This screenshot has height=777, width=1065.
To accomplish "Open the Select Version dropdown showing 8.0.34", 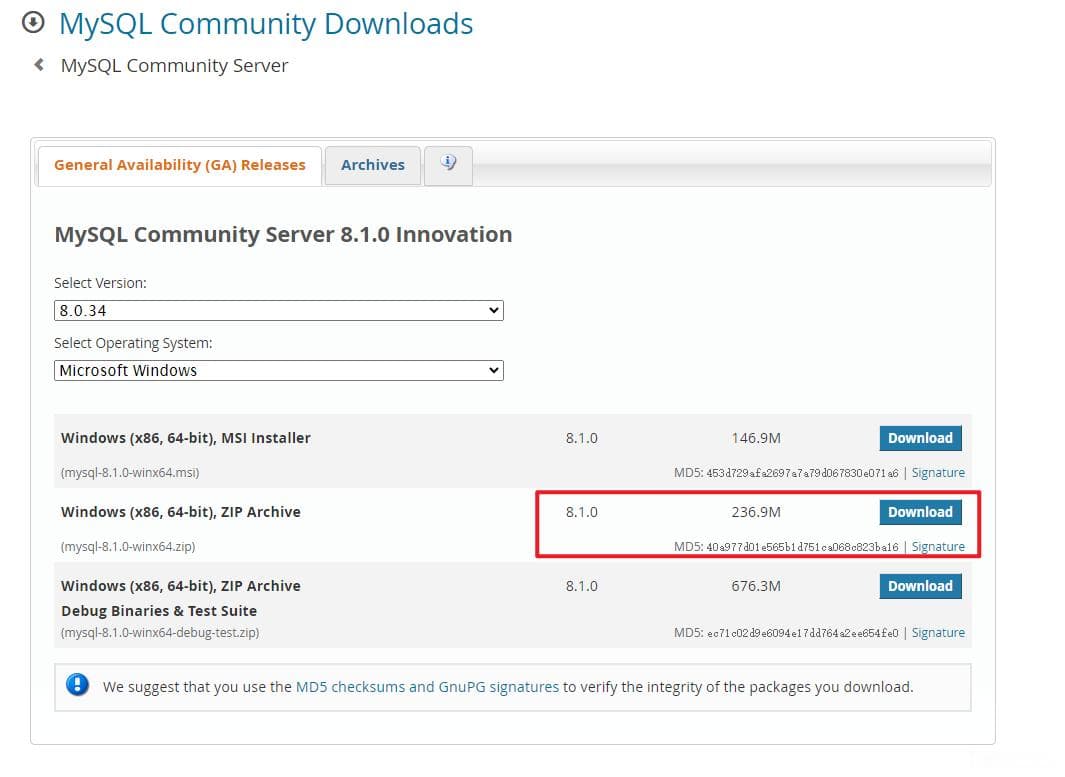I will tap(278, 310).
